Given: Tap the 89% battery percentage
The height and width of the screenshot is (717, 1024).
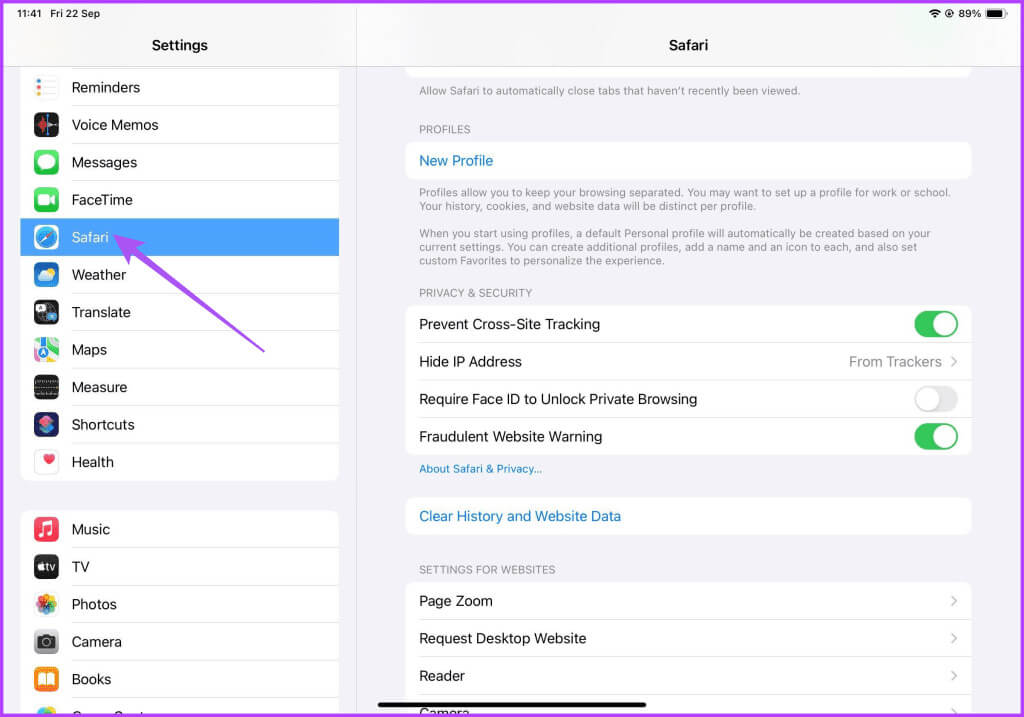Looking at the screenshot, I should click(970, 13).
